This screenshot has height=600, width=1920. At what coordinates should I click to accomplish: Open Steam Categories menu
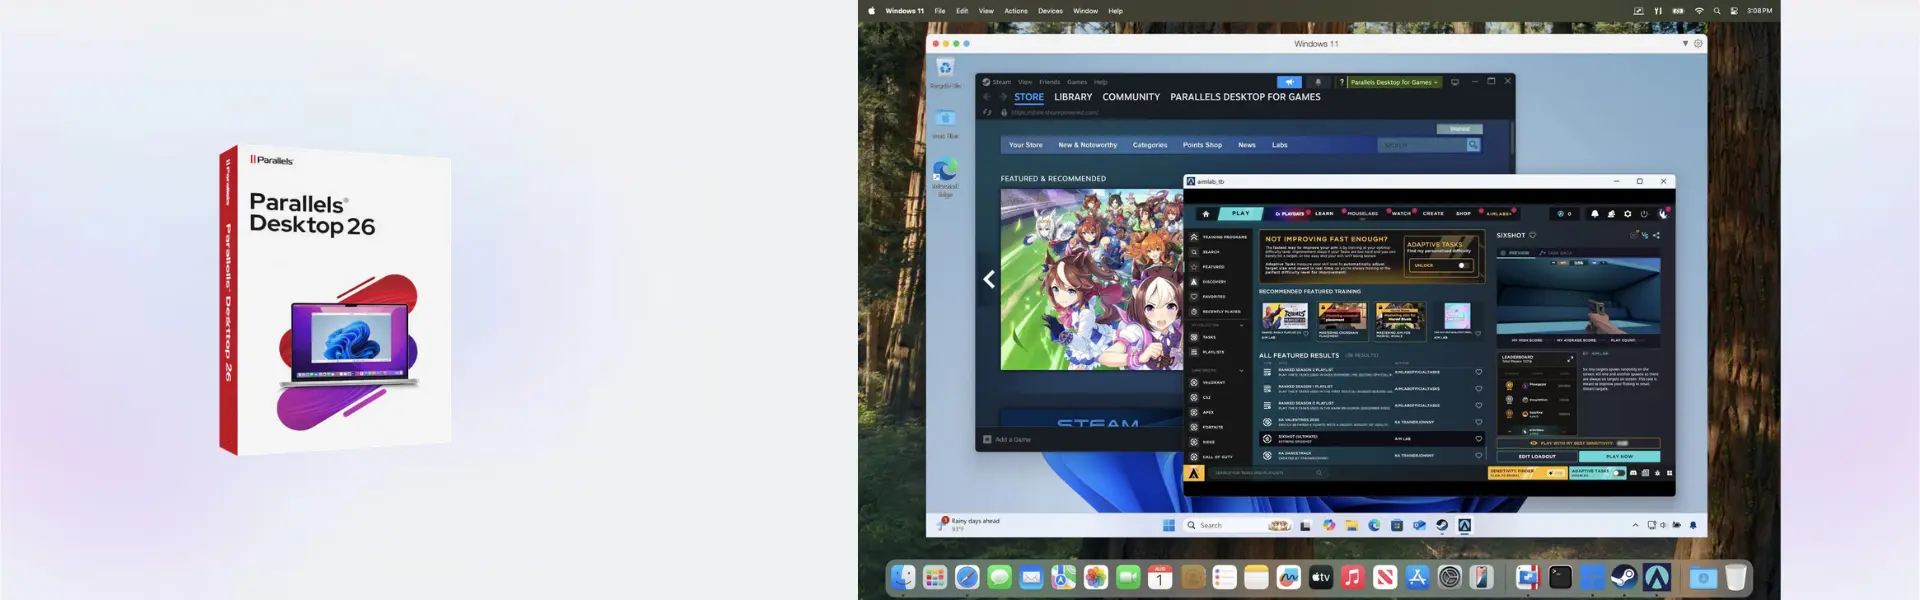pyautogui.click(x=1150, y=145)
